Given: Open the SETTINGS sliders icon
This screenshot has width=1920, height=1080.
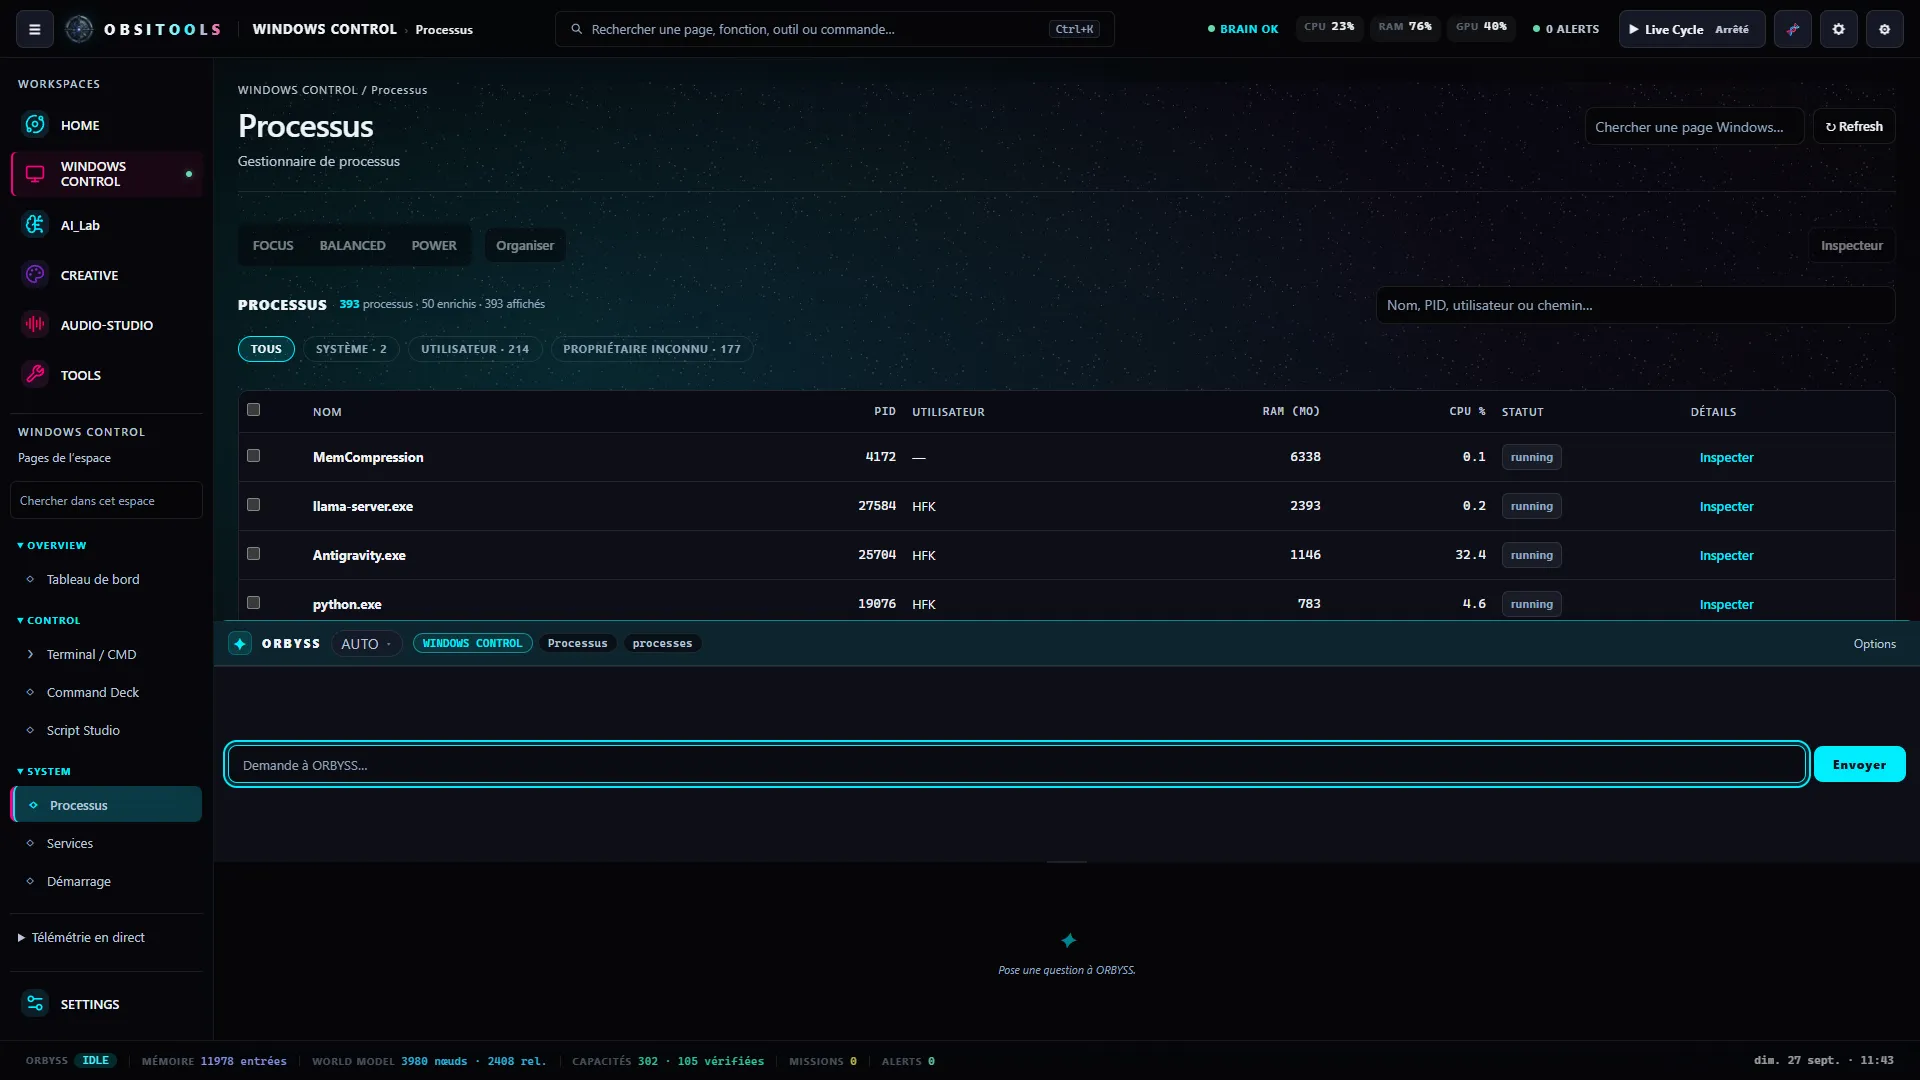Looking at the screenshot, I should 35,1004.
